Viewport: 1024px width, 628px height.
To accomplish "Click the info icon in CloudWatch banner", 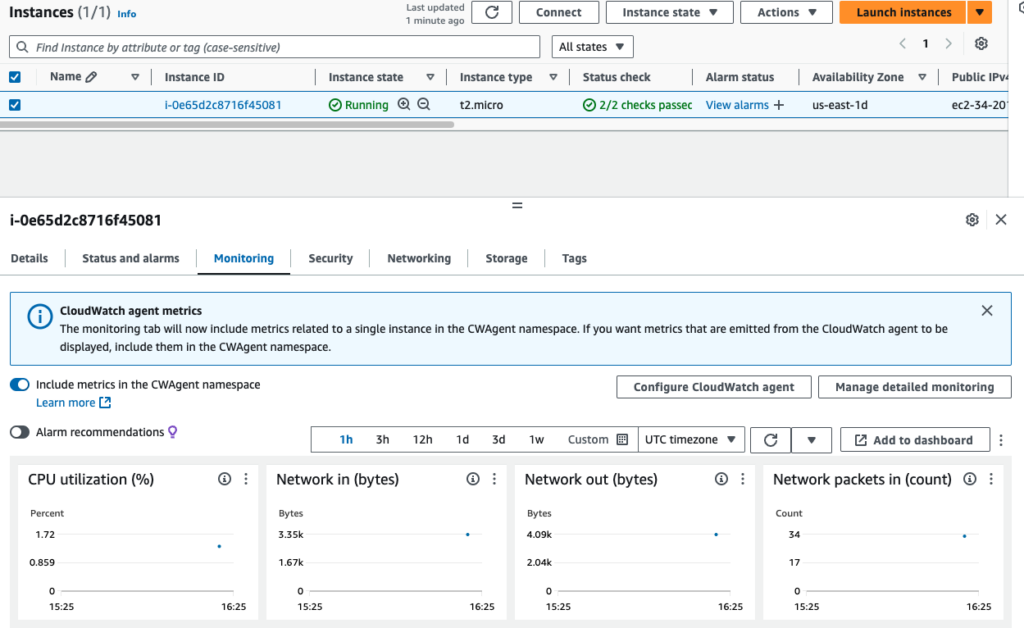I will click(40, 317).
